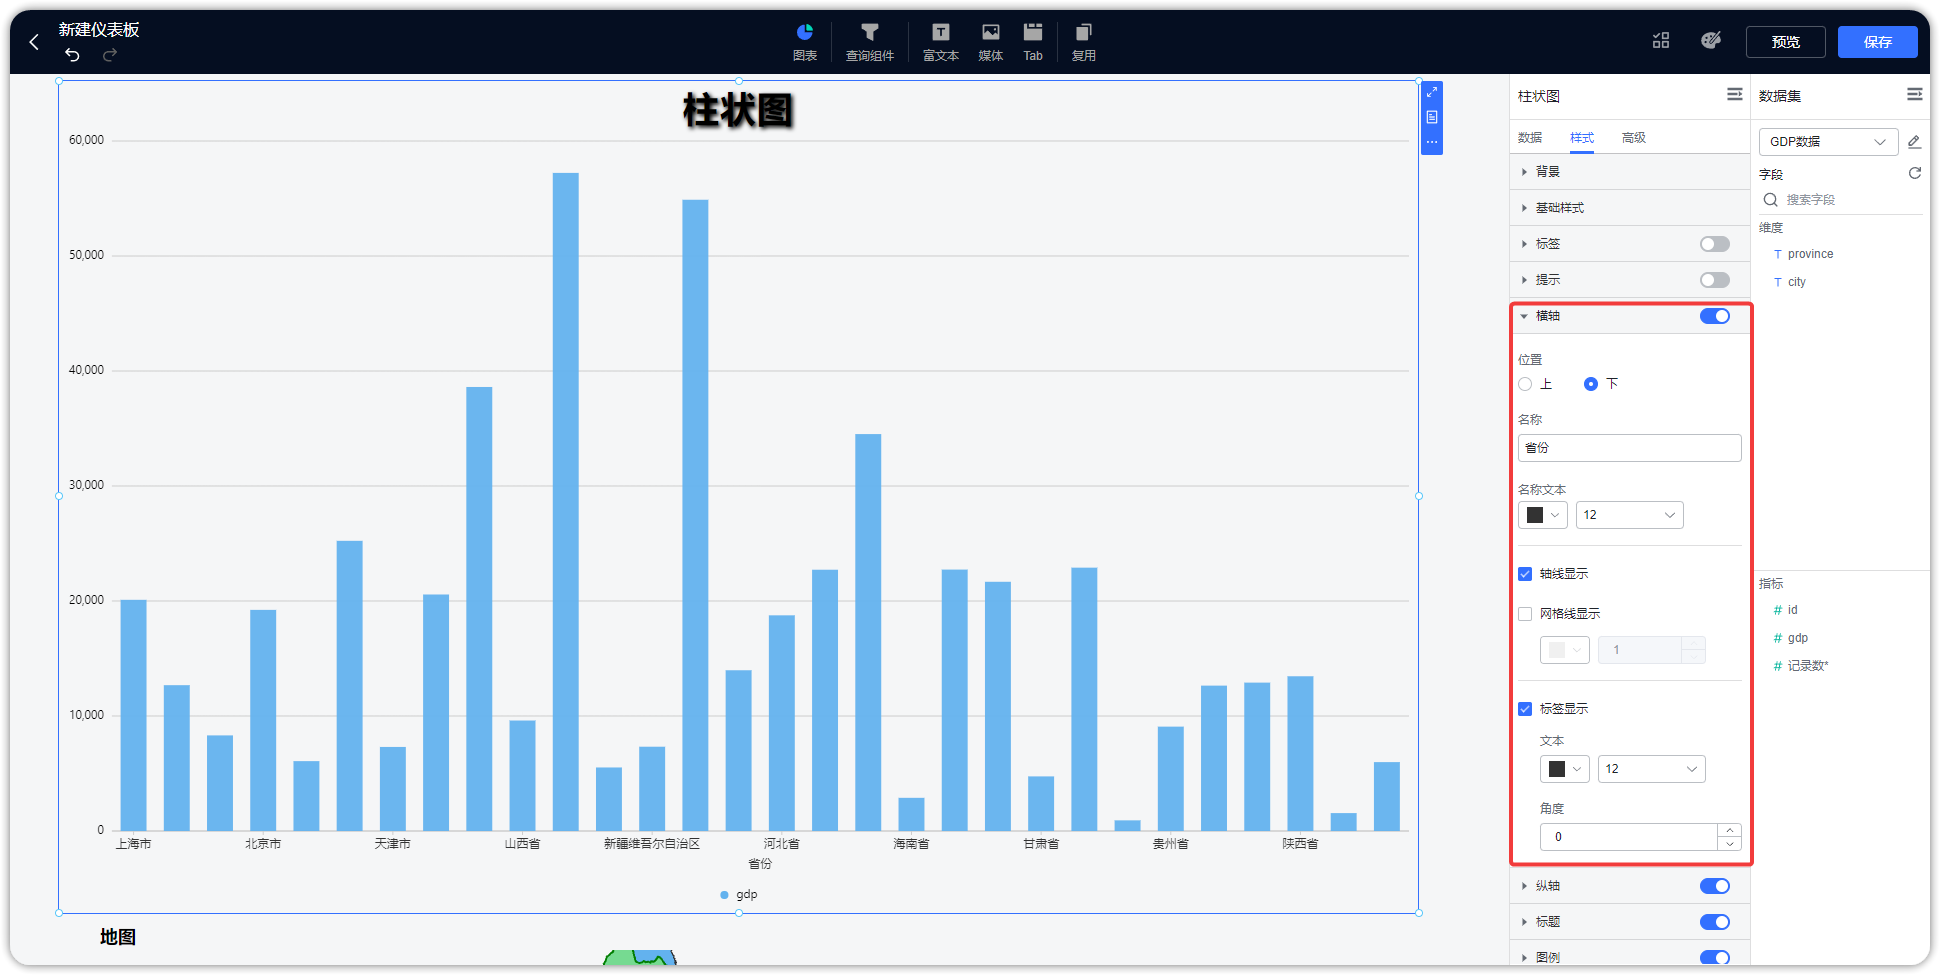Click the 预览 preview button
1940x975 pixels.
[1786, 42]
